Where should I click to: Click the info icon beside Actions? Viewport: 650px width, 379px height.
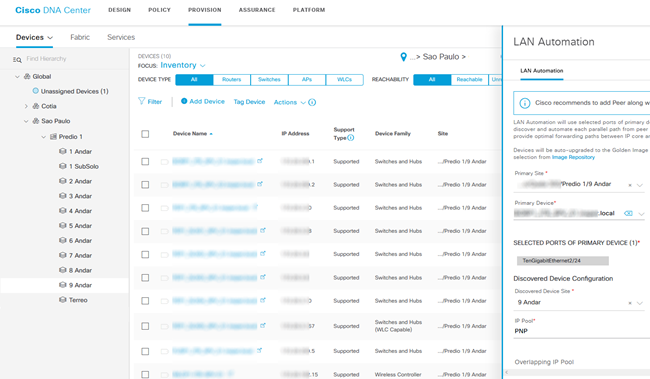312,102
